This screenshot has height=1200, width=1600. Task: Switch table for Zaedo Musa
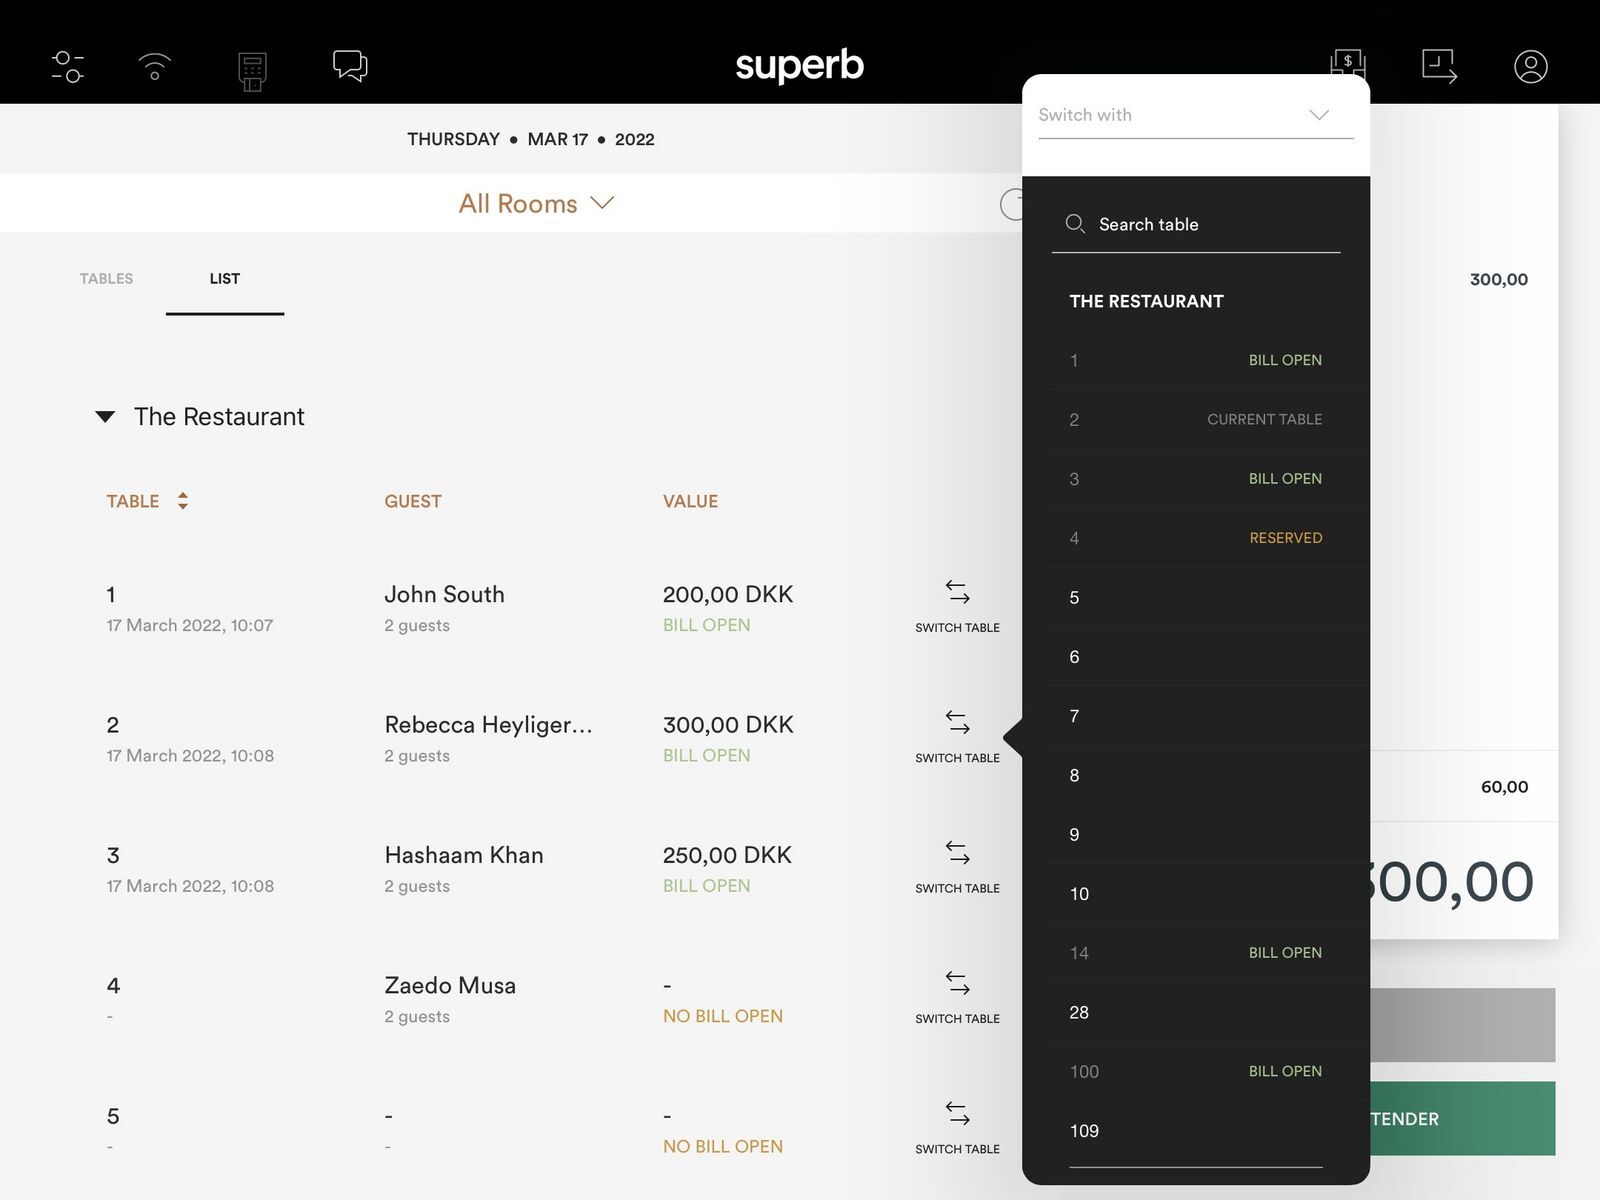(x=957, y=997)
